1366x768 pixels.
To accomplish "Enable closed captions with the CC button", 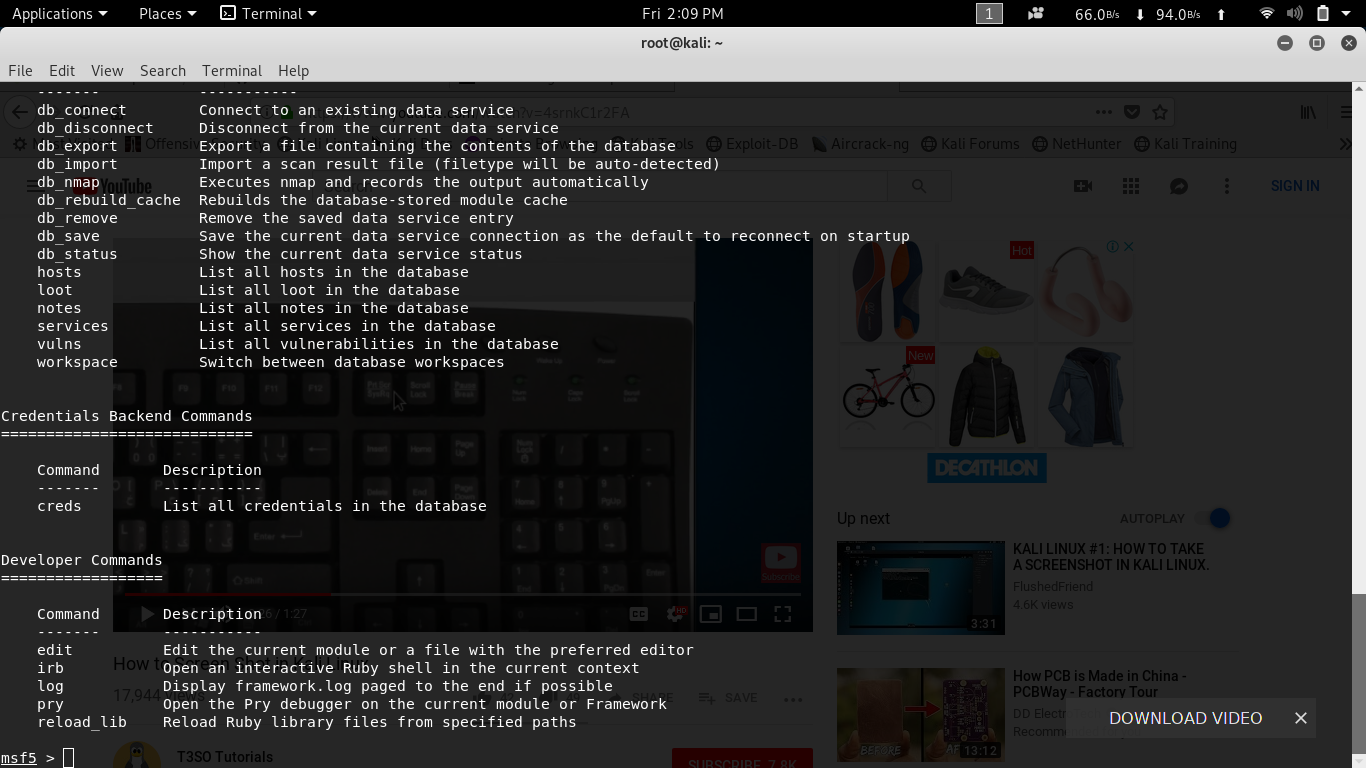I will [637, 614].
